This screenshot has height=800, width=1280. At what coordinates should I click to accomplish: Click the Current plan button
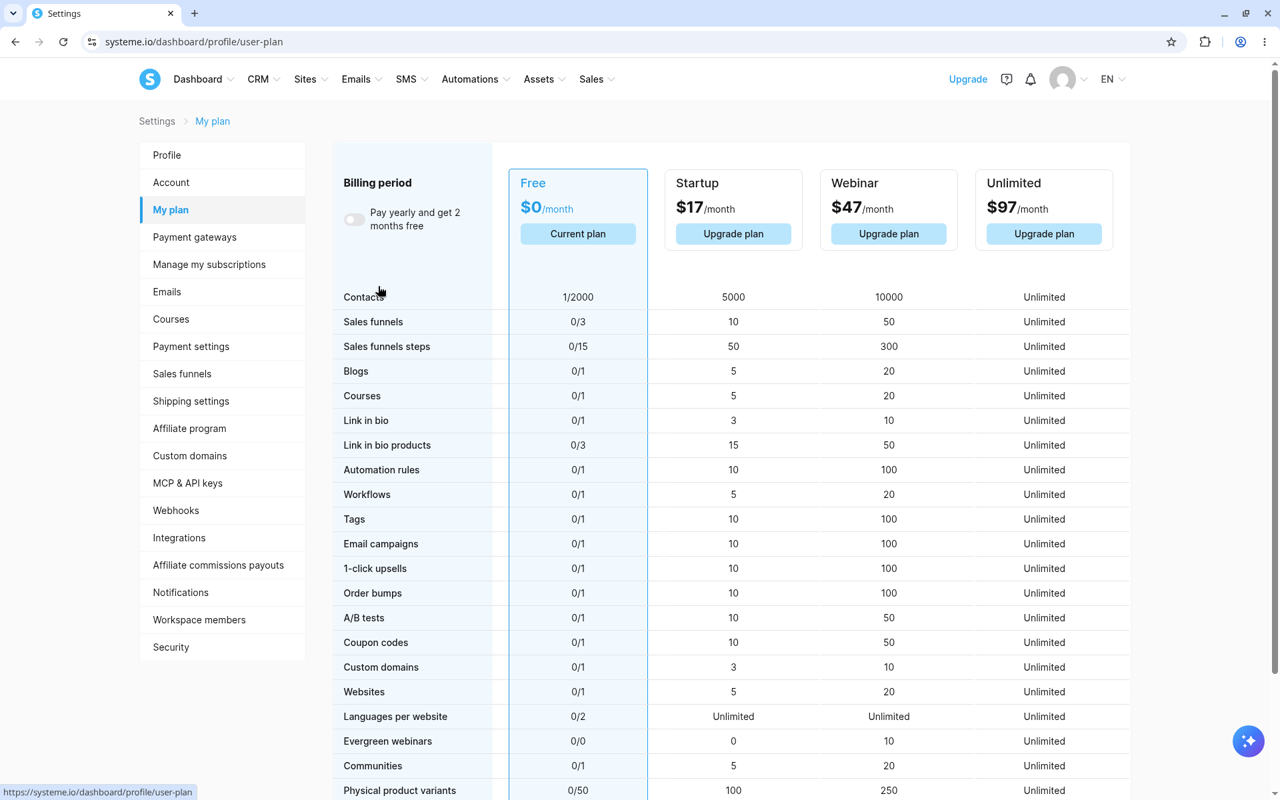578,234
